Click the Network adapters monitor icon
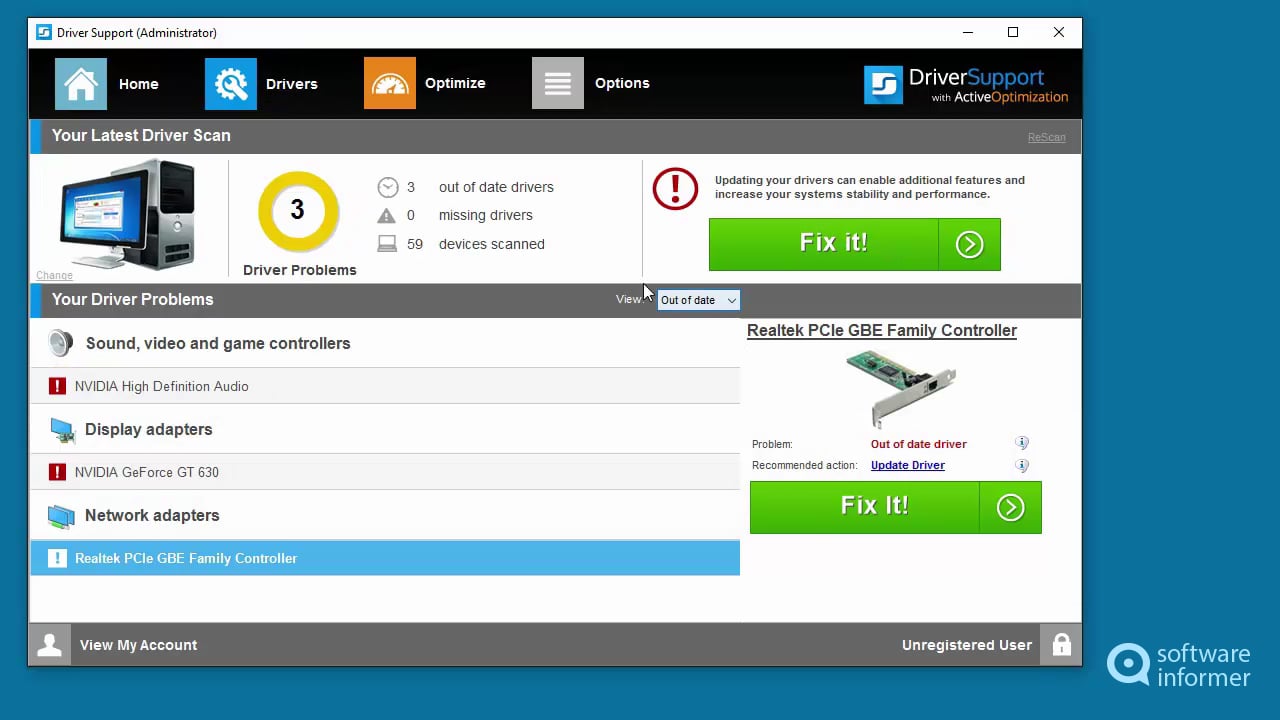Viewport: 1280px width, 720px height. 61,516
